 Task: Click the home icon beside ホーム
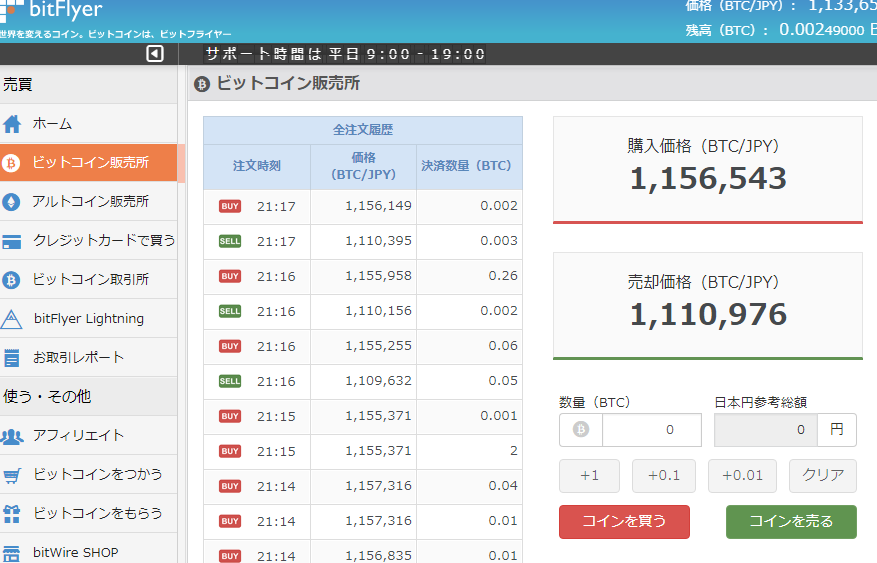(x=12, y=124)
